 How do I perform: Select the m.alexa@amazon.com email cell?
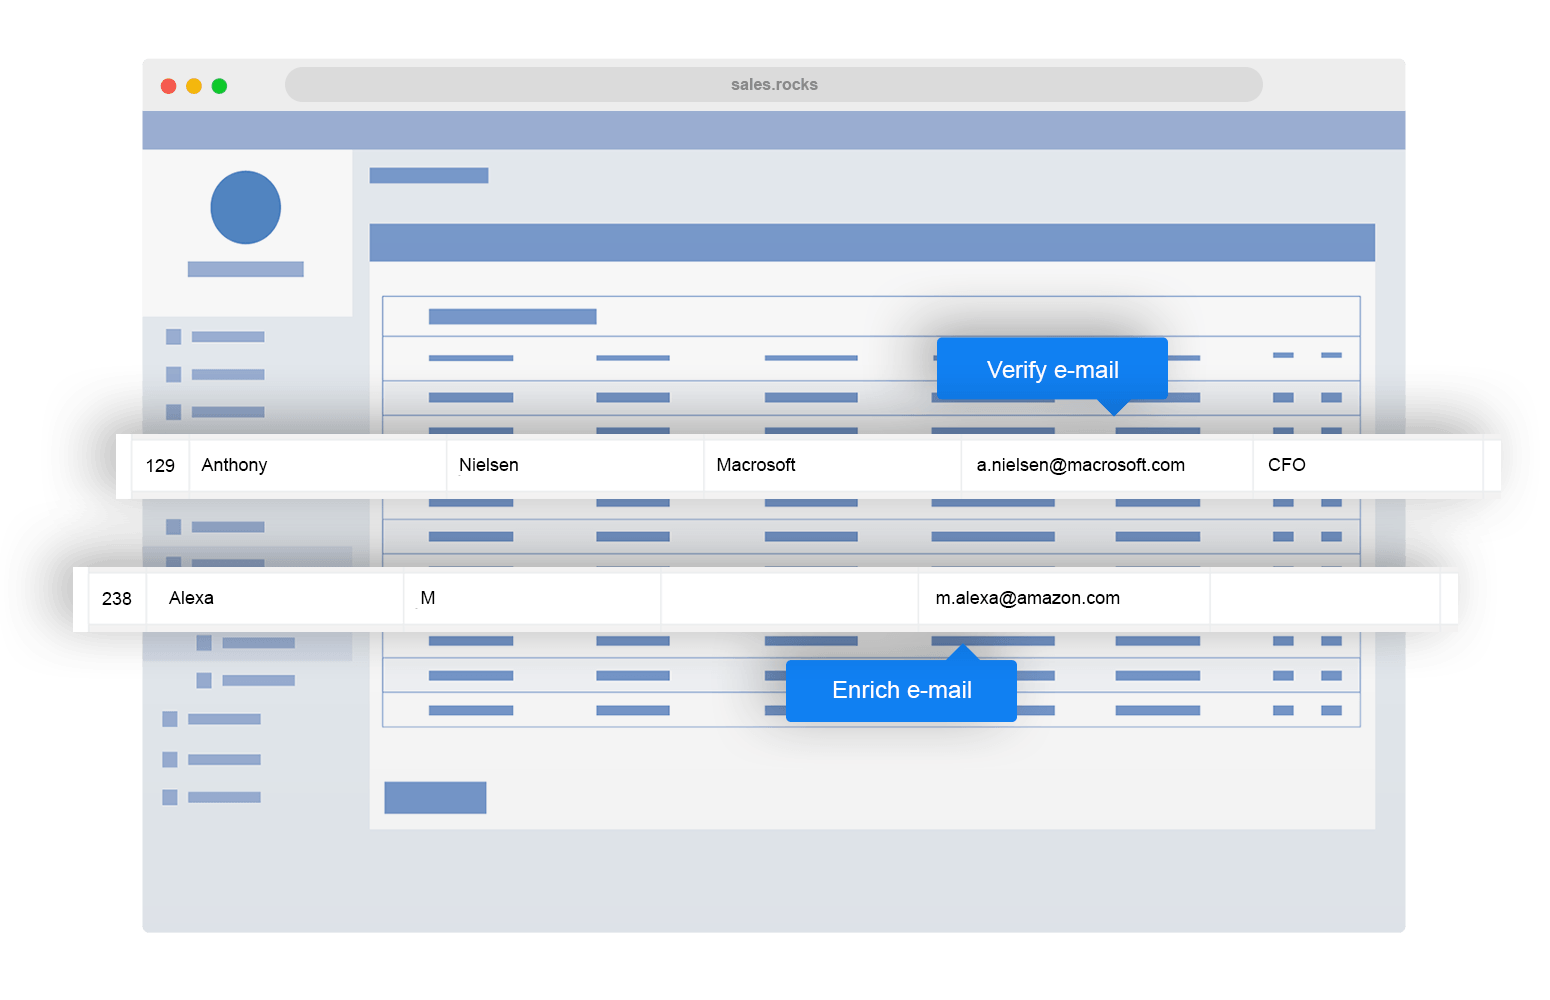pyautogui.click(x=1027, y=598)
